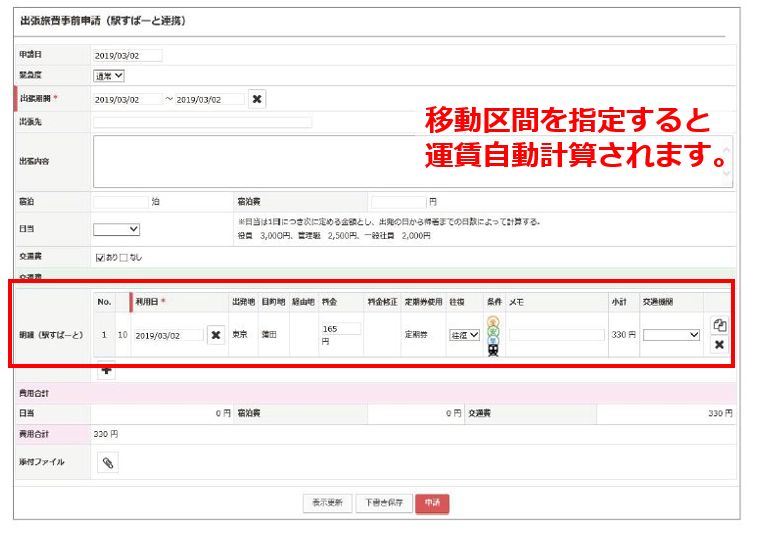Focus the 宿泊 nights input field
Screen dimensions: 761x544
(x=120, y=201)
